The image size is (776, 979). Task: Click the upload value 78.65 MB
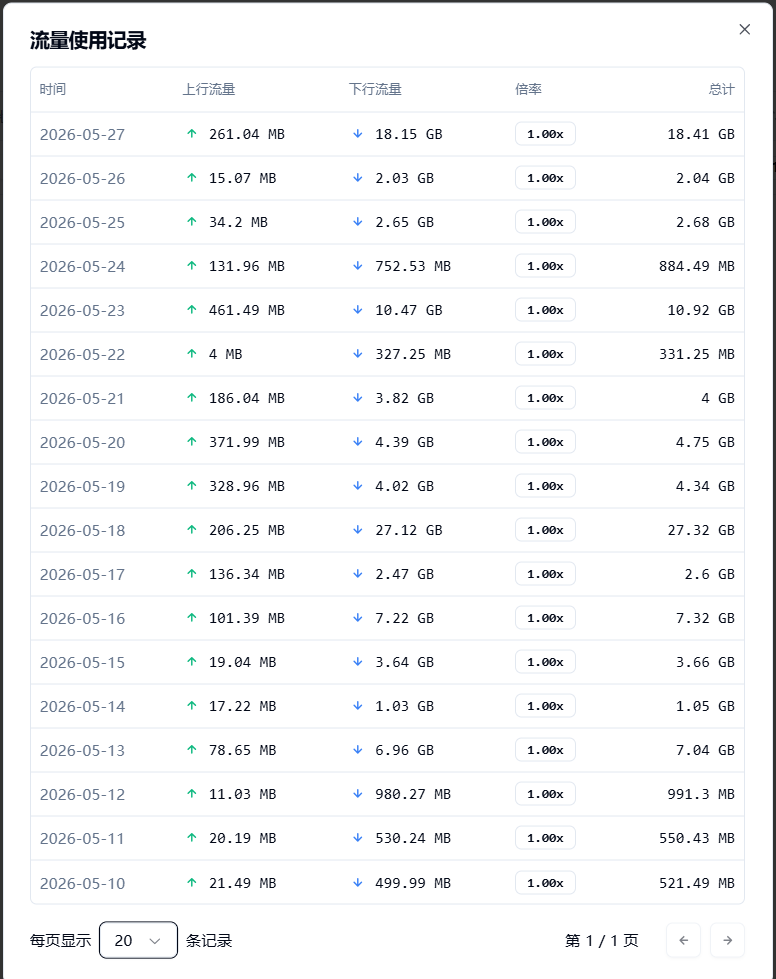click(242, 750)
